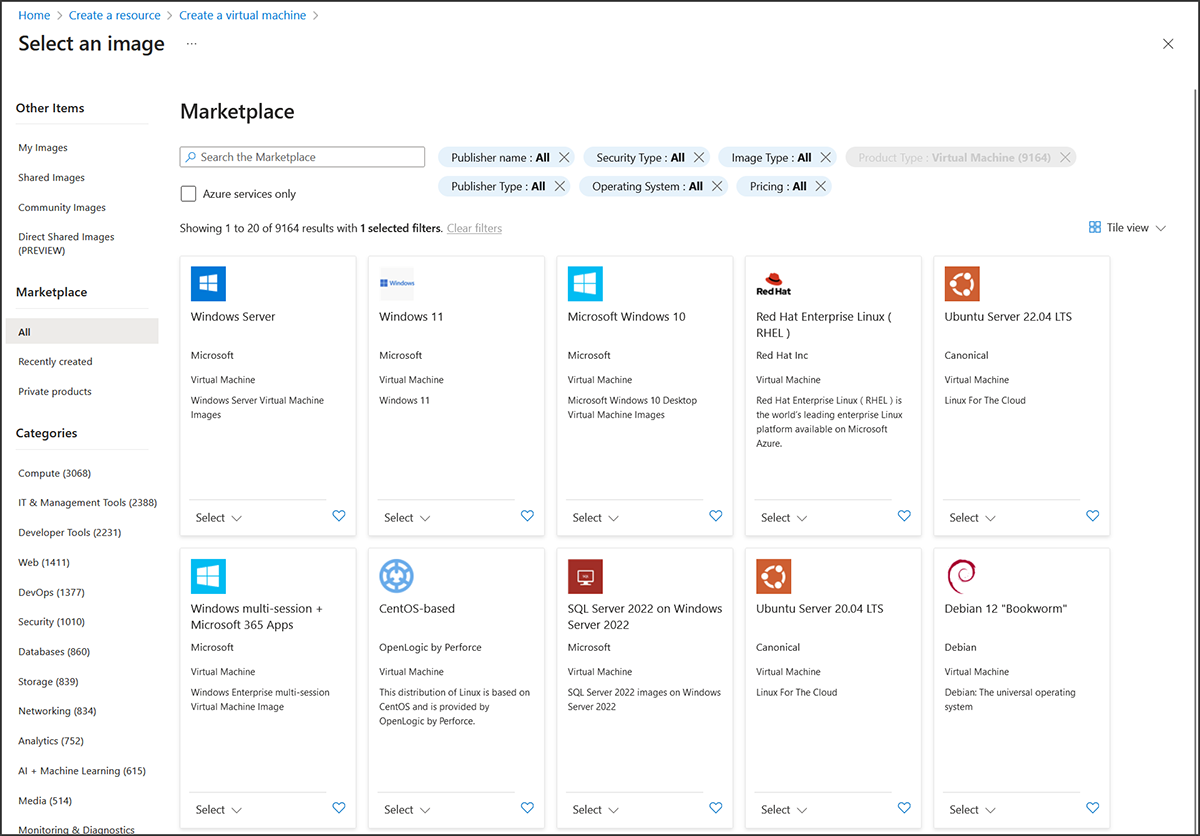Favorite Windows 11 with heart icon
The width and height of the screenshot is (1200, 836).
click(x=527, y=516)
